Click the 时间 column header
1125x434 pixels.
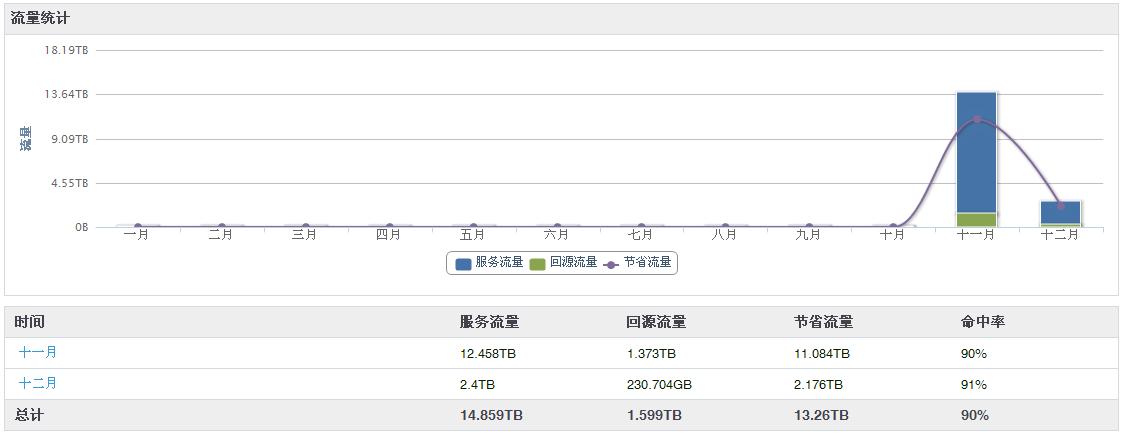tap(27, 322)
